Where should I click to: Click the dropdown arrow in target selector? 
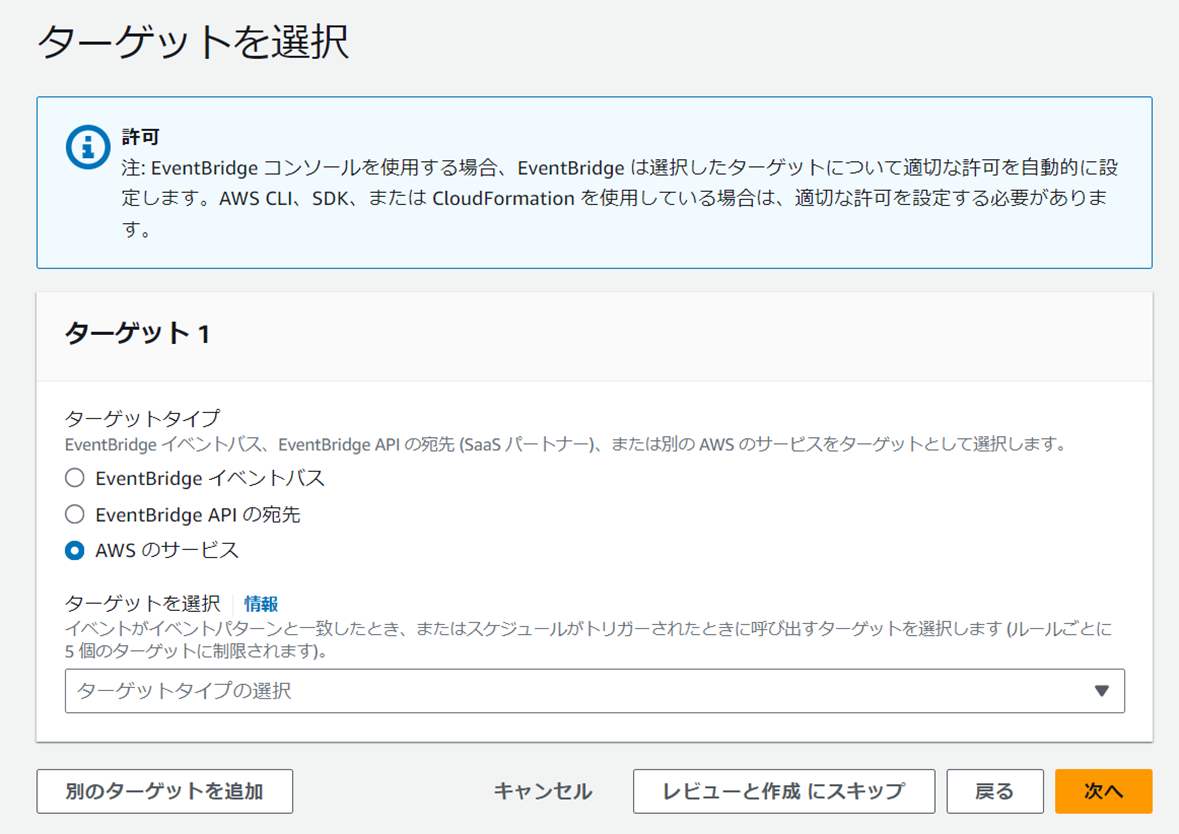coord(1102,690)
